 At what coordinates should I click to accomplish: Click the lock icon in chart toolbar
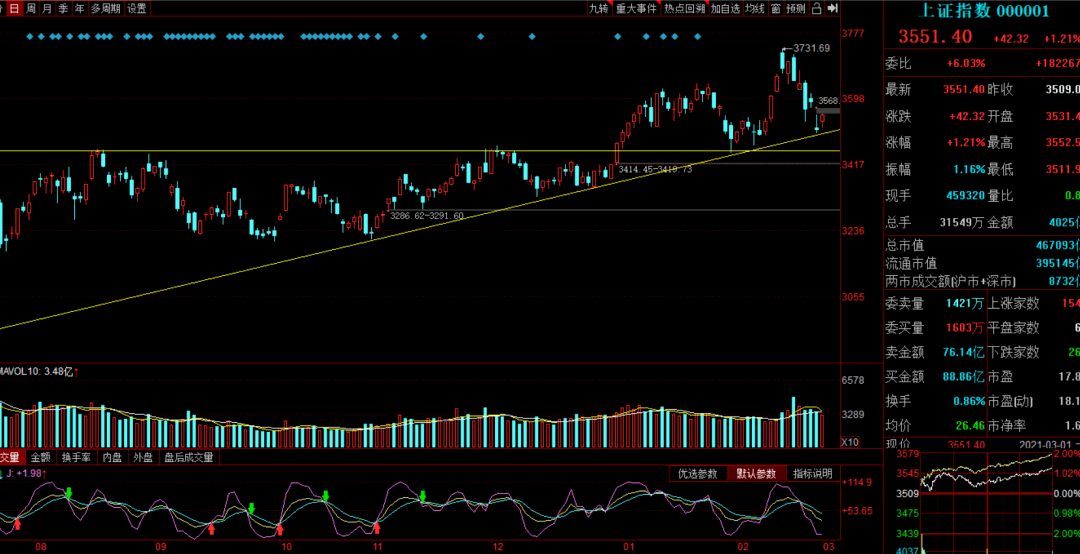pos(816,8)
